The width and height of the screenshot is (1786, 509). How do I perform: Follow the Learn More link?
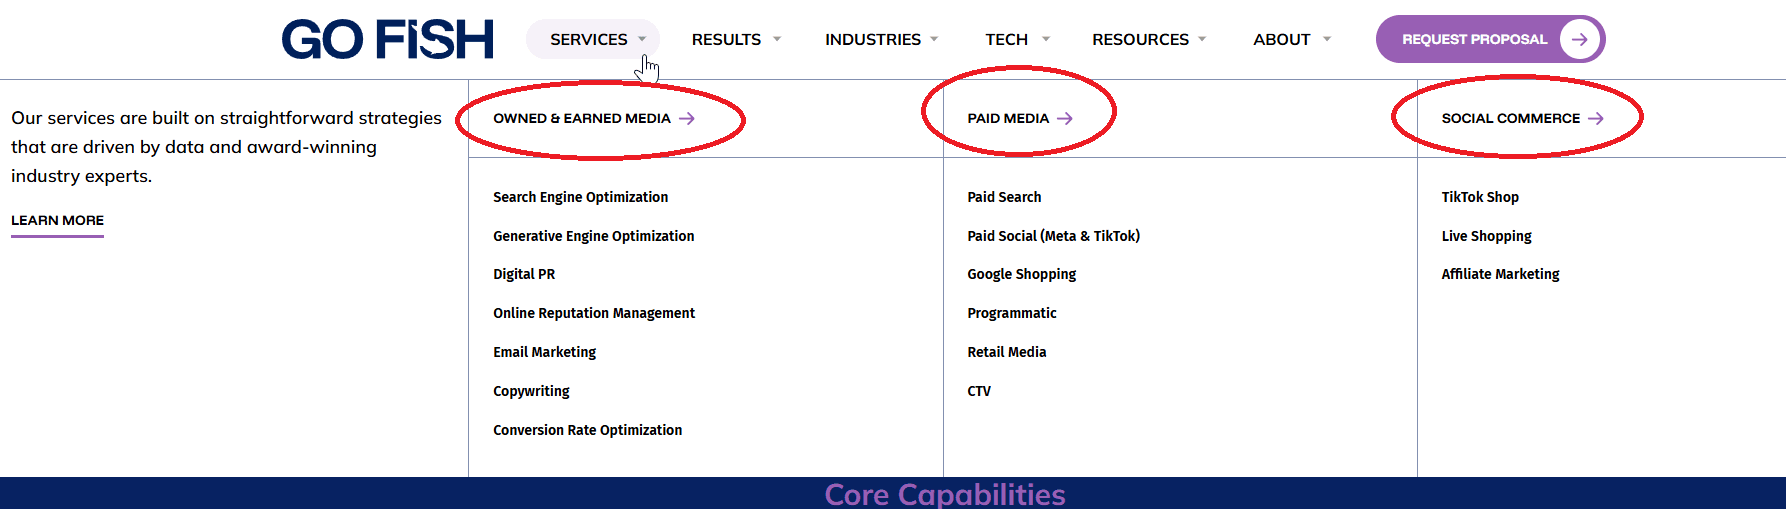click(x=57, y=220)
